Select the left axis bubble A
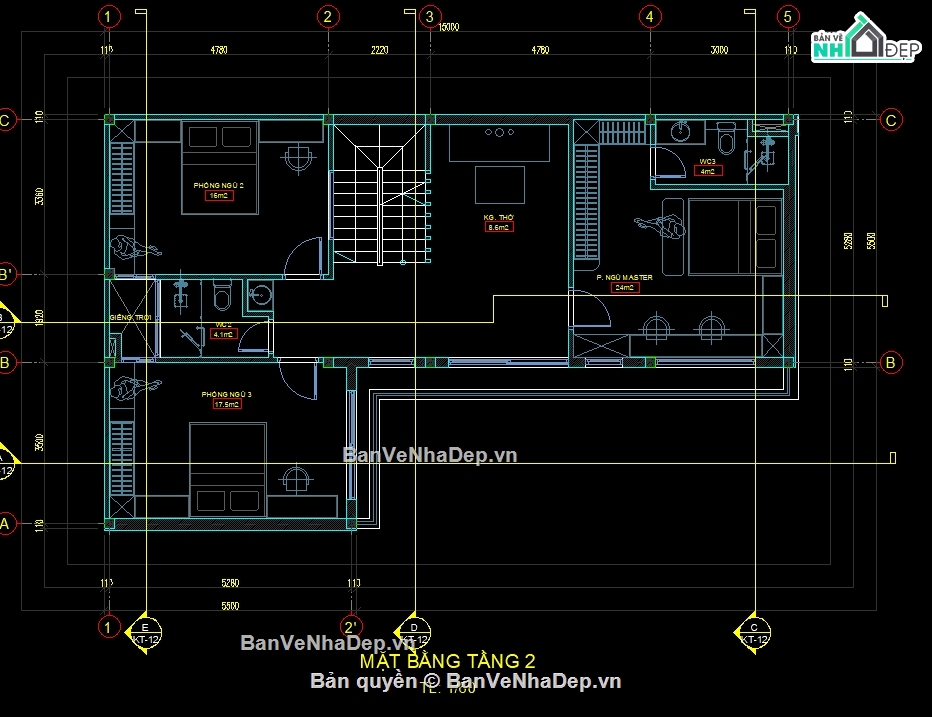Viewport: 932px width, 717px height. point(5,524)
